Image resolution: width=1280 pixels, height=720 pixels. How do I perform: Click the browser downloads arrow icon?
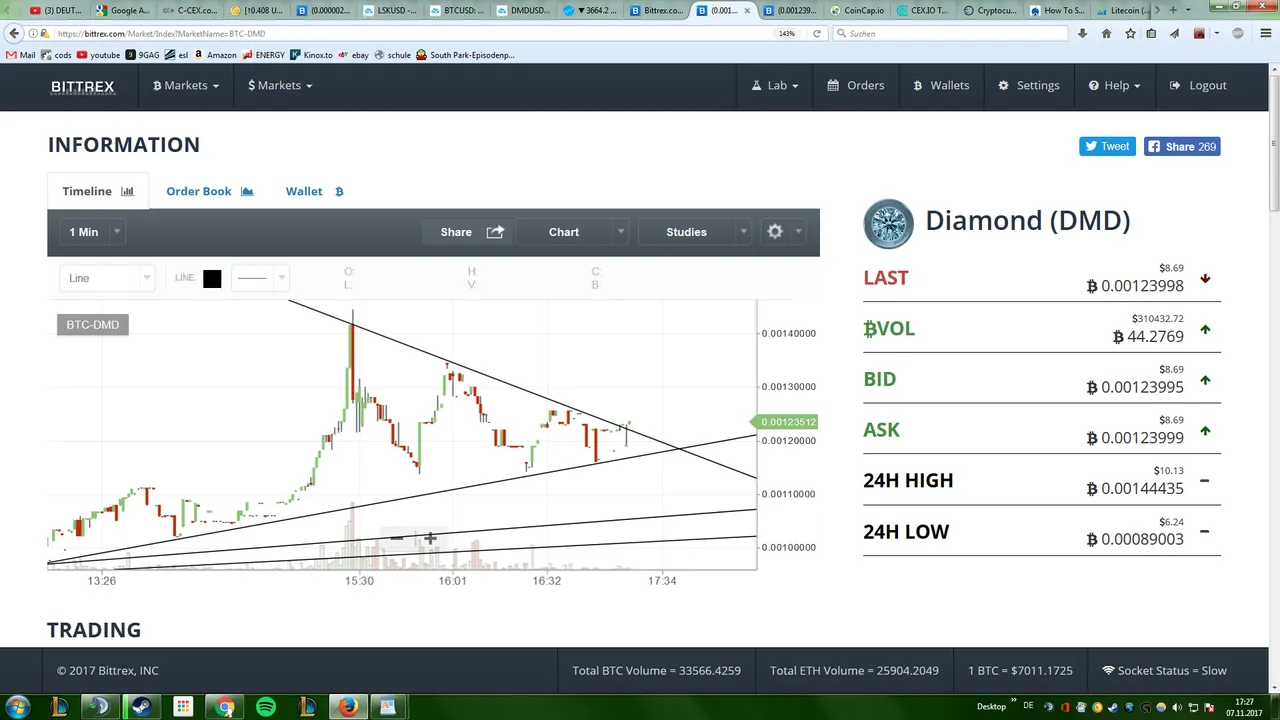coord(1082,34)
